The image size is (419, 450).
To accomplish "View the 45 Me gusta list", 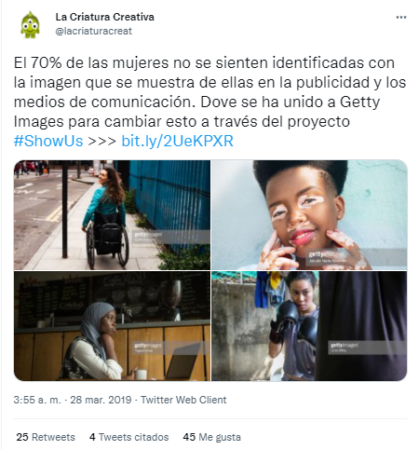I will (x=212, y=437).
